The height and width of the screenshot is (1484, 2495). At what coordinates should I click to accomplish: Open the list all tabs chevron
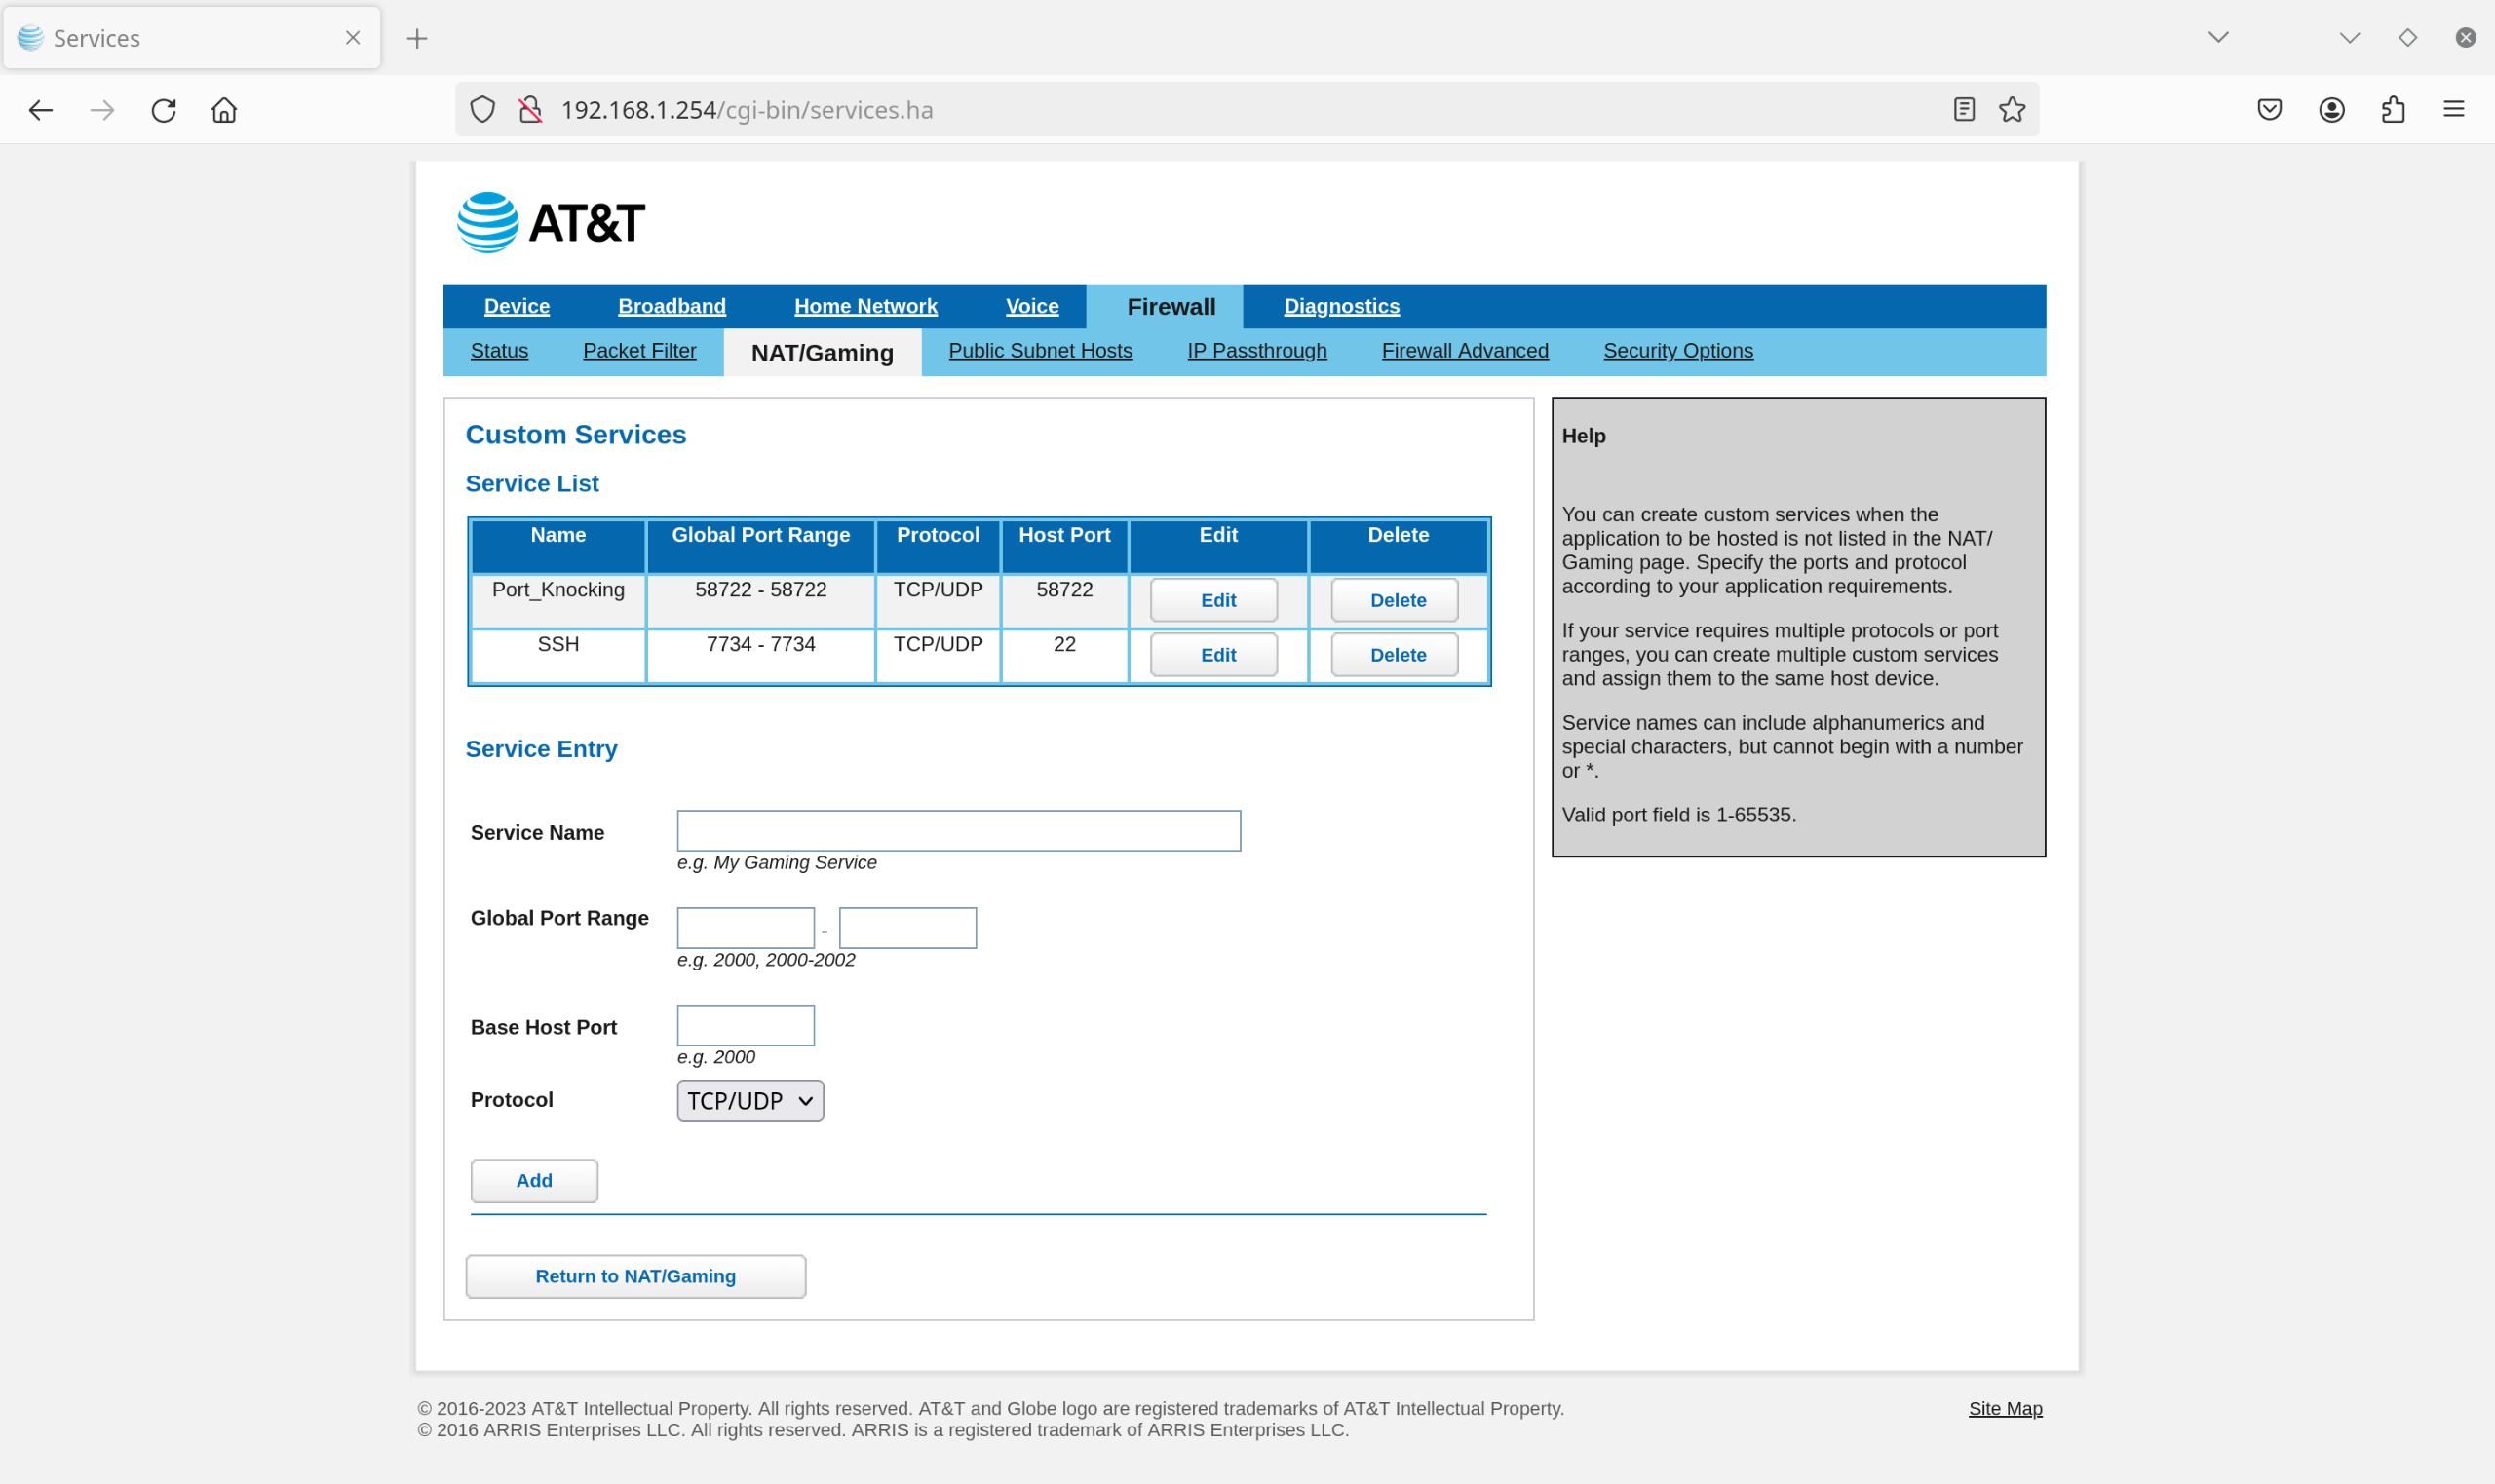tap(2218, 38)
